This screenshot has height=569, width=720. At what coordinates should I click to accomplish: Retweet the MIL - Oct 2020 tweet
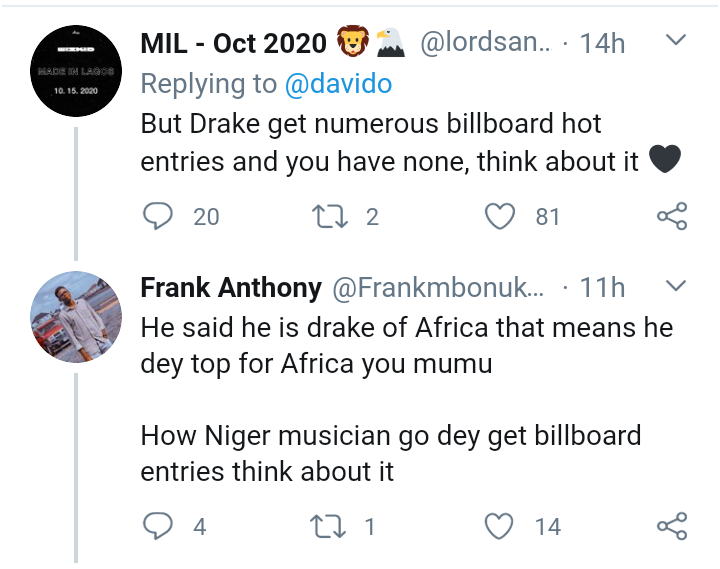(329, 217)
